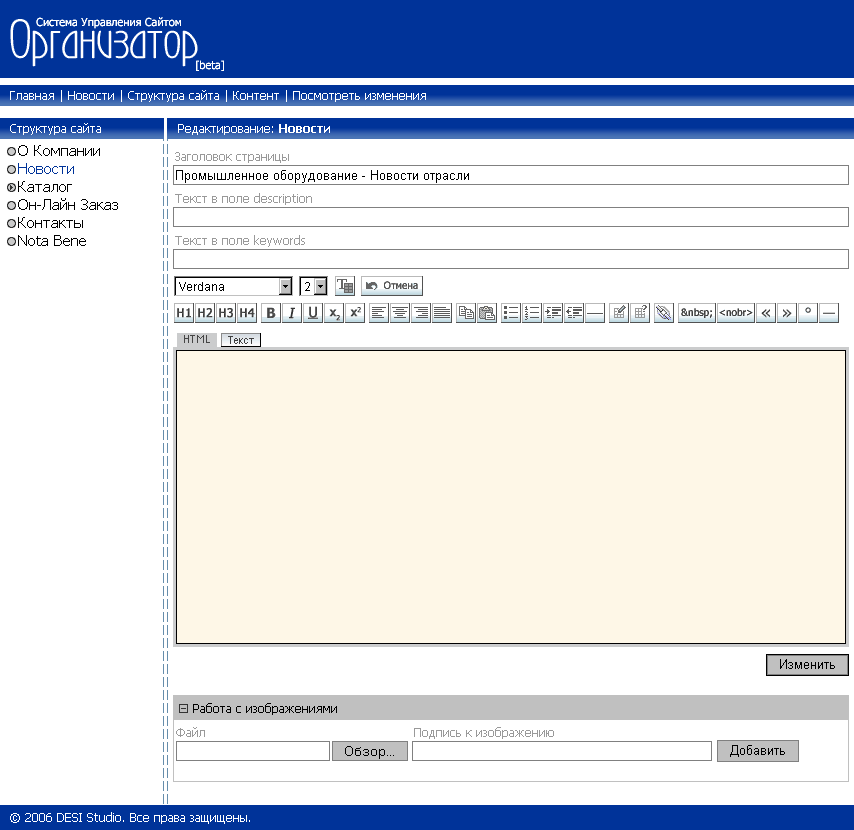The image size is (854, 830).
Task: Select the Новости radio bullet in site structure
Action: [x=10, y=169]
